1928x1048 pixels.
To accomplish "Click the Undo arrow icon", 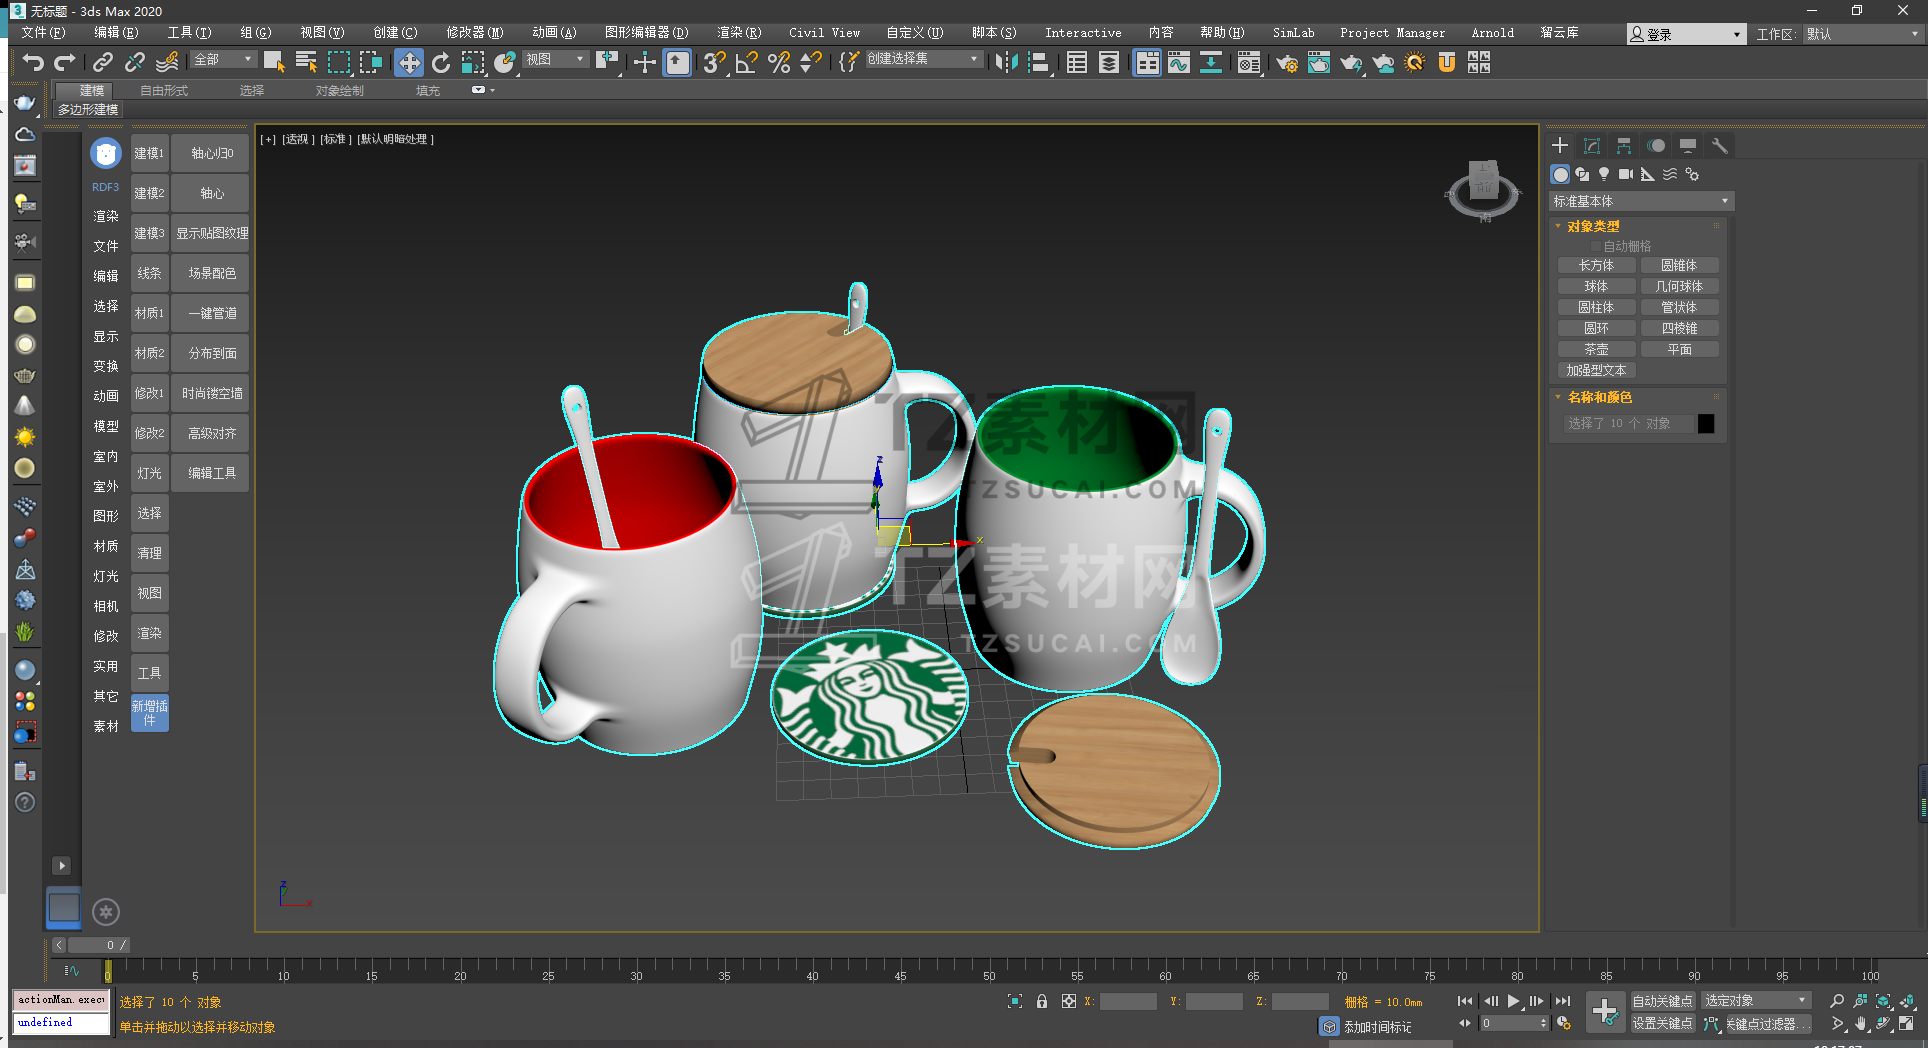I will 33,62.
